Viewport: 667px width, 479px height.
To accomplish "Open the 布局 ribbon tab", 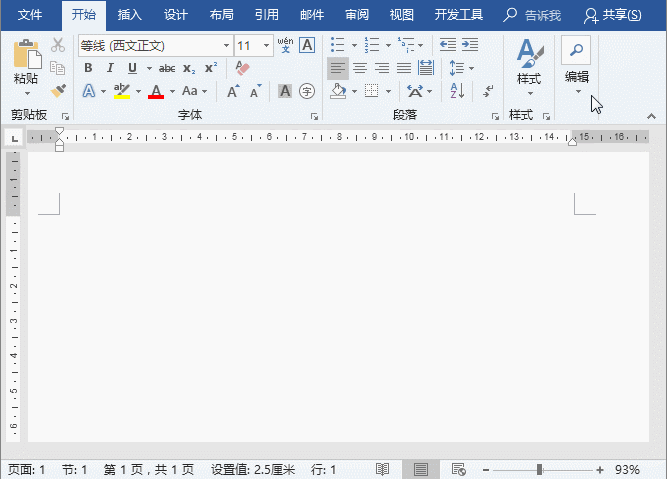I will tap(222, 15).
